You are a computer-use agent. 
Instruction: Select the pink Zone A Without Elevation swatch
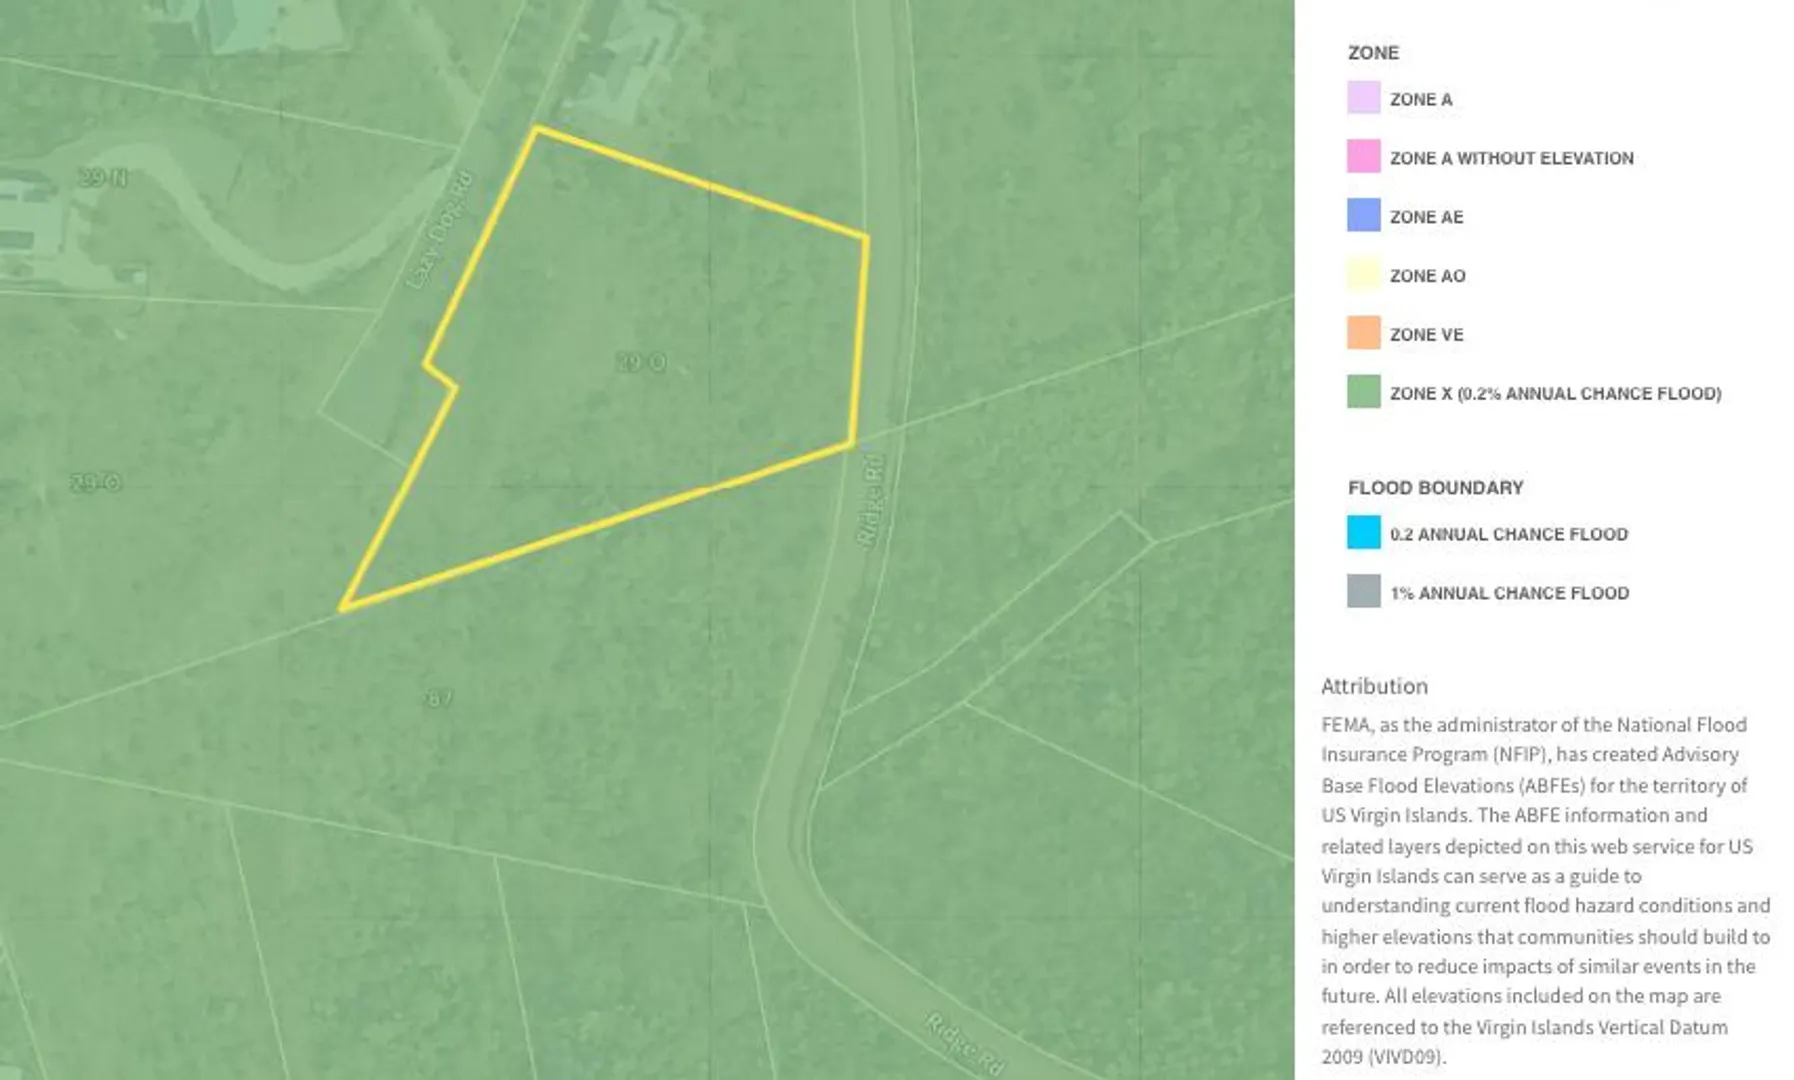(x=1363, y=157)
